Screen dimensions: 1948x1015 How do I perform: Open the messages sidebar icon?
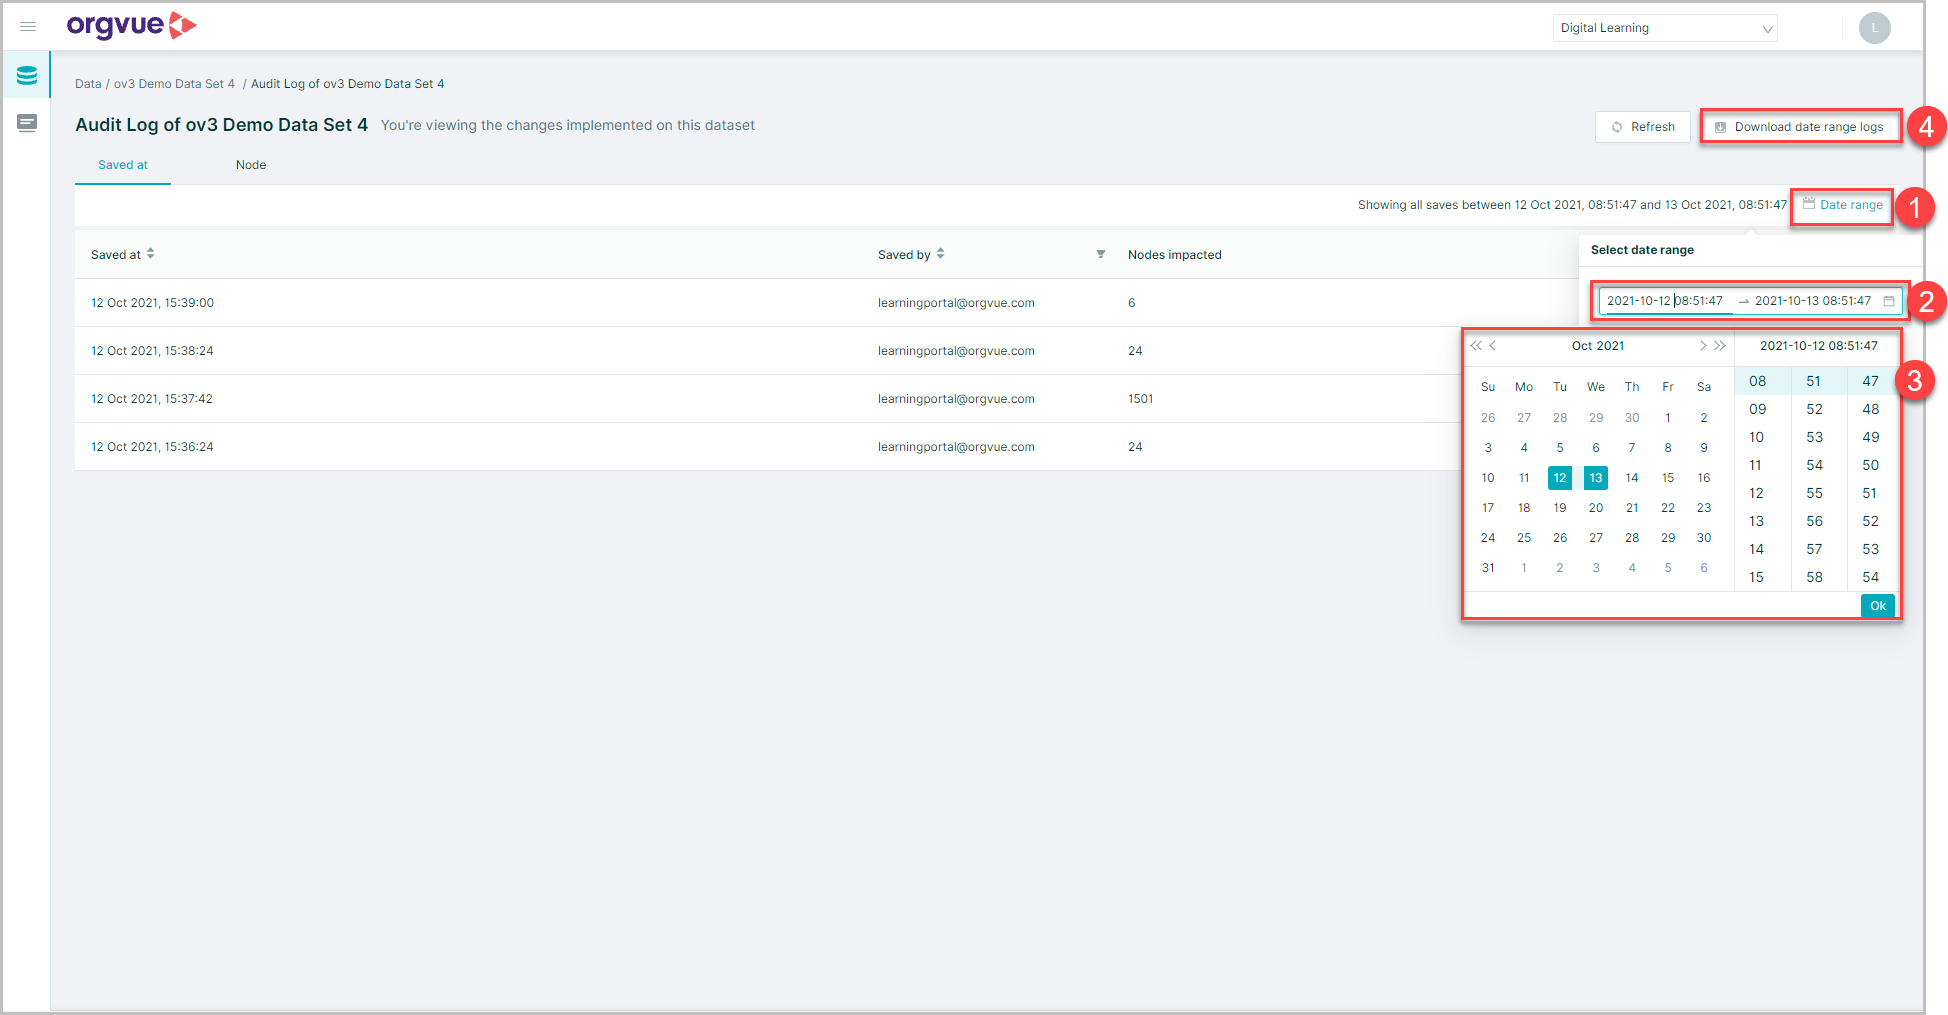coord(27,123)
